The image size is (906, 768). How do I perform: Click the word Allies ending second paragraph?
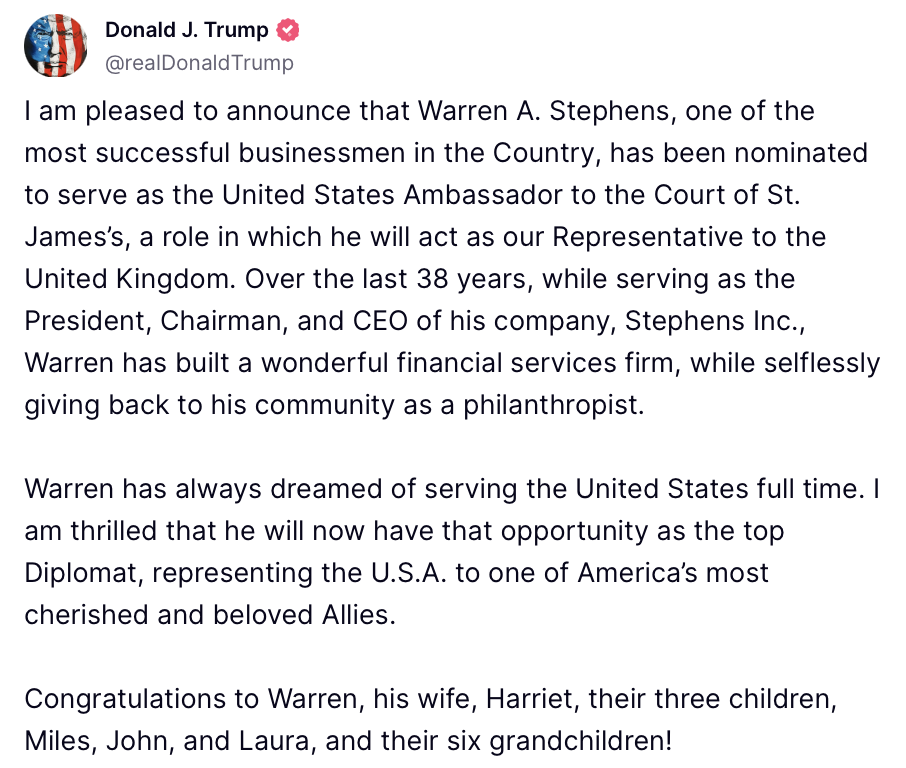pyautogui.click(x=359, y=615)
